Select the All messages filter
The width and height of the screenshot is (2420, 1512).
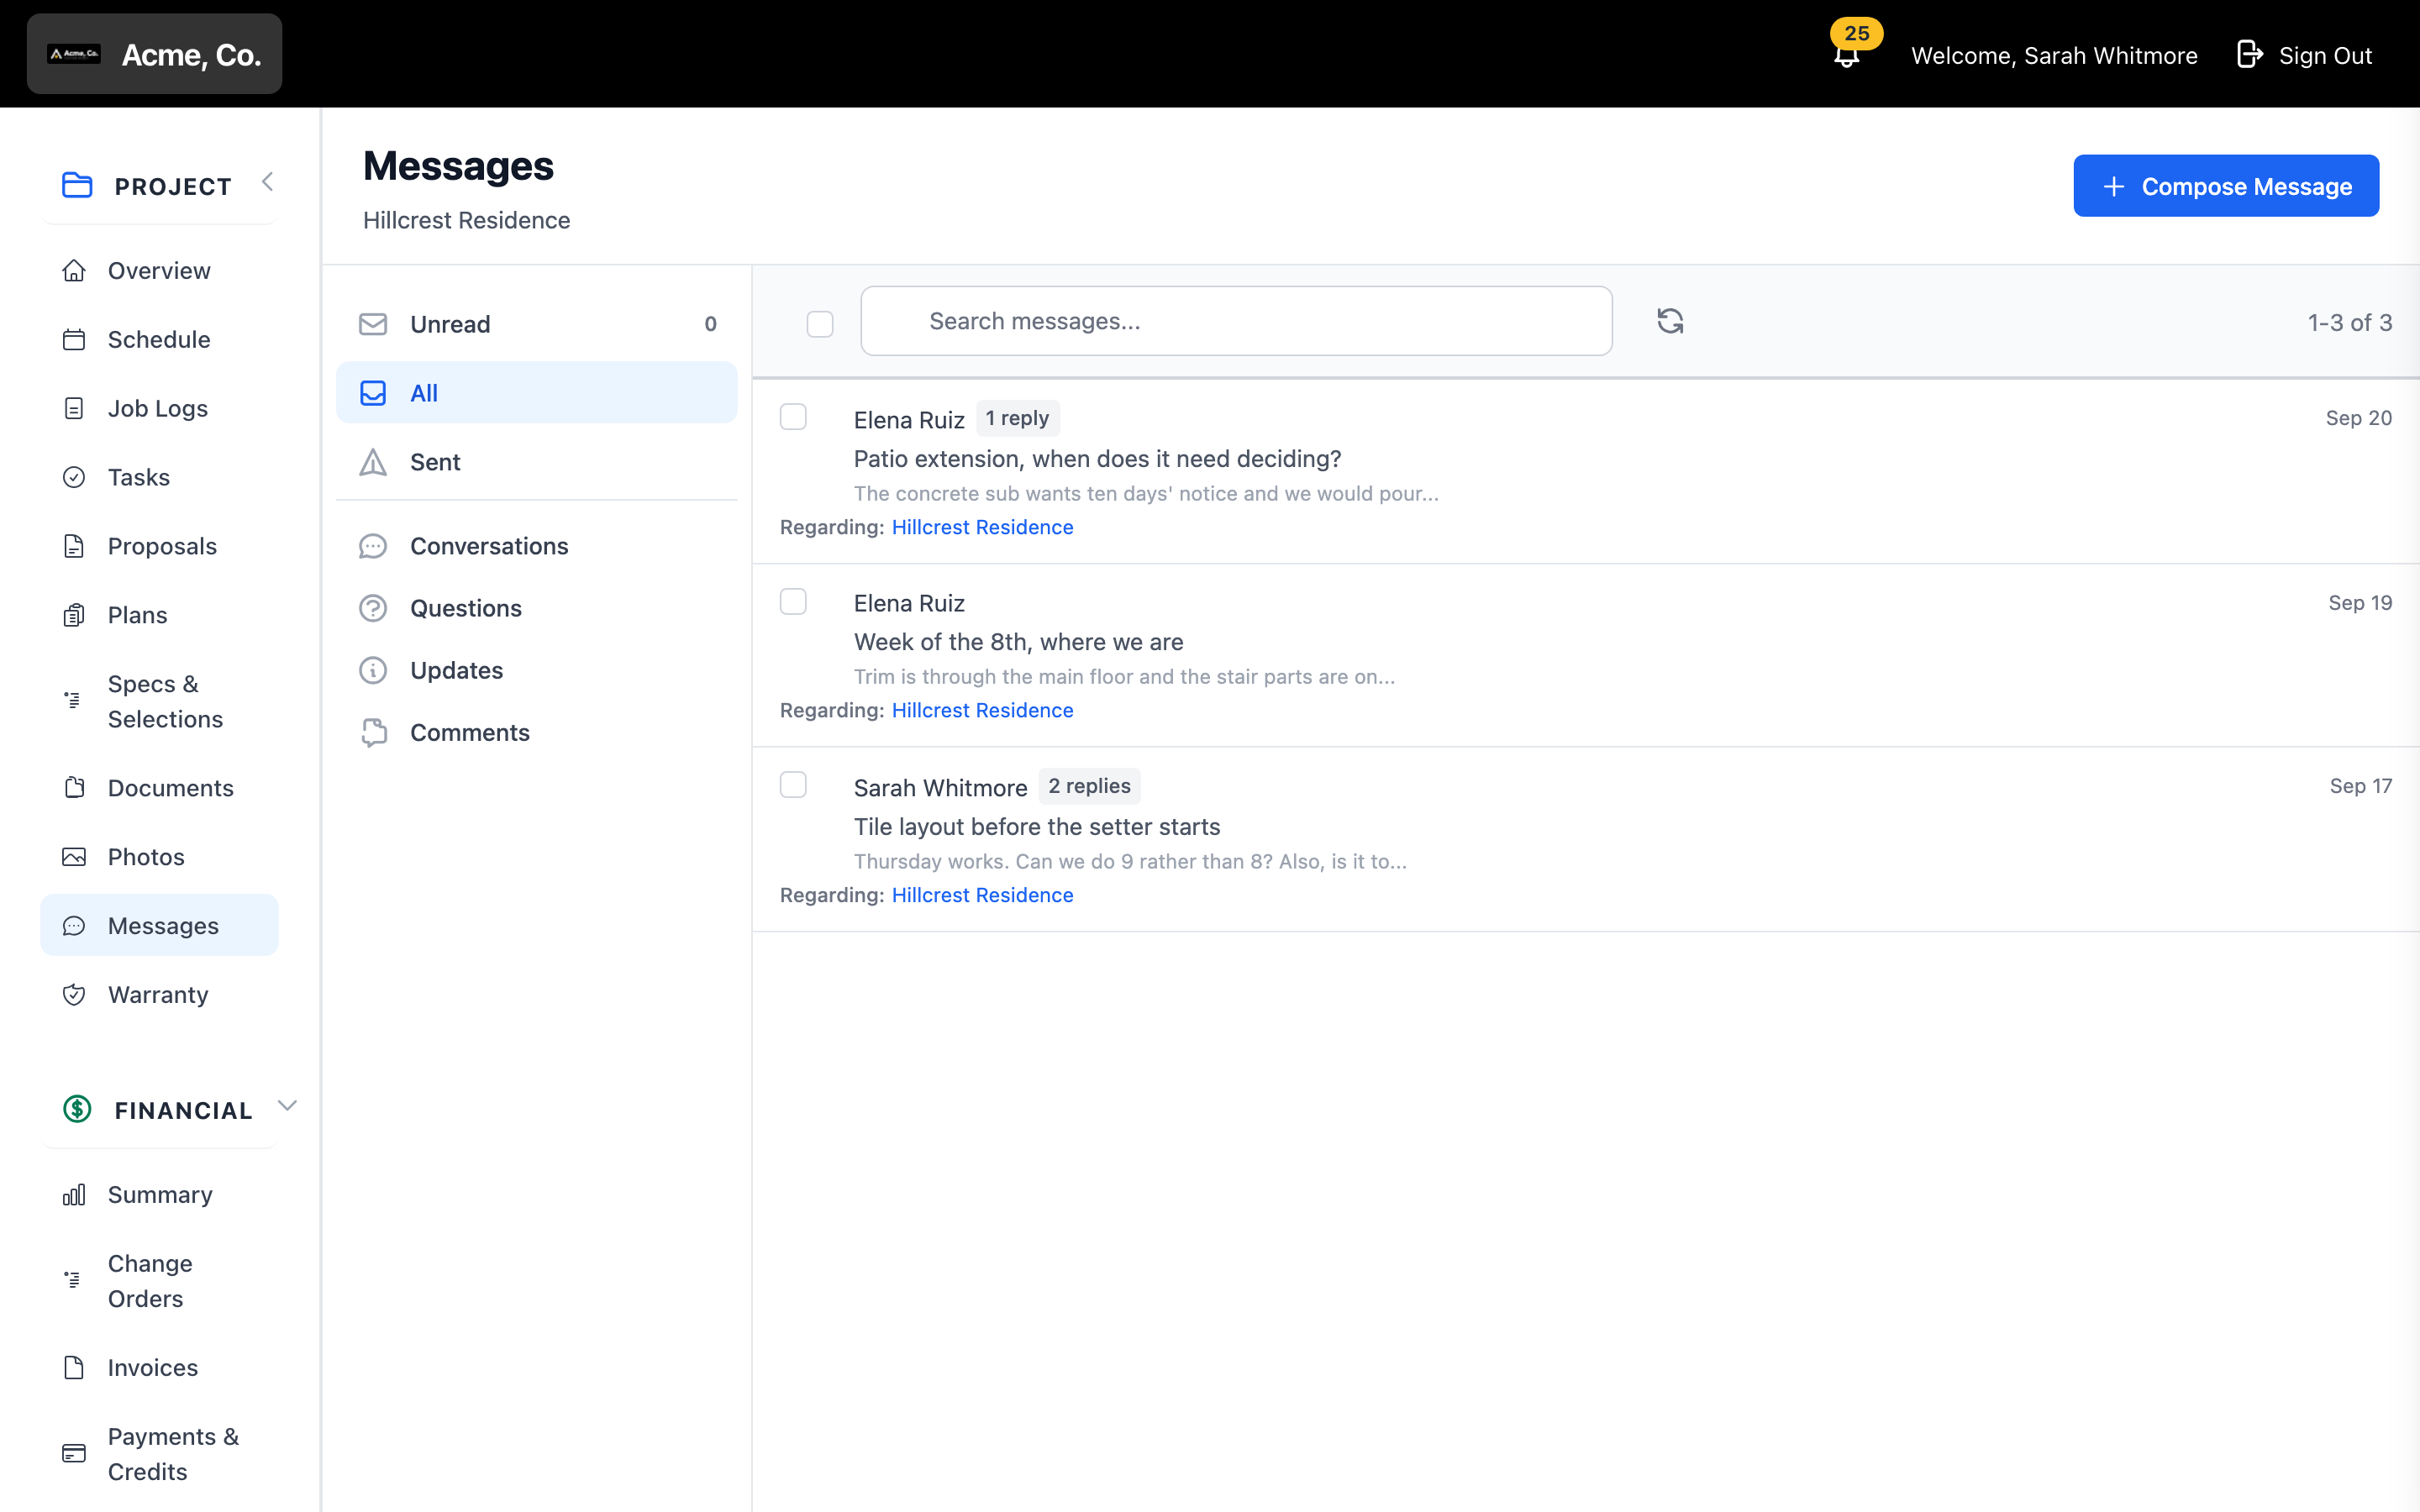click(x=537, y=393)
